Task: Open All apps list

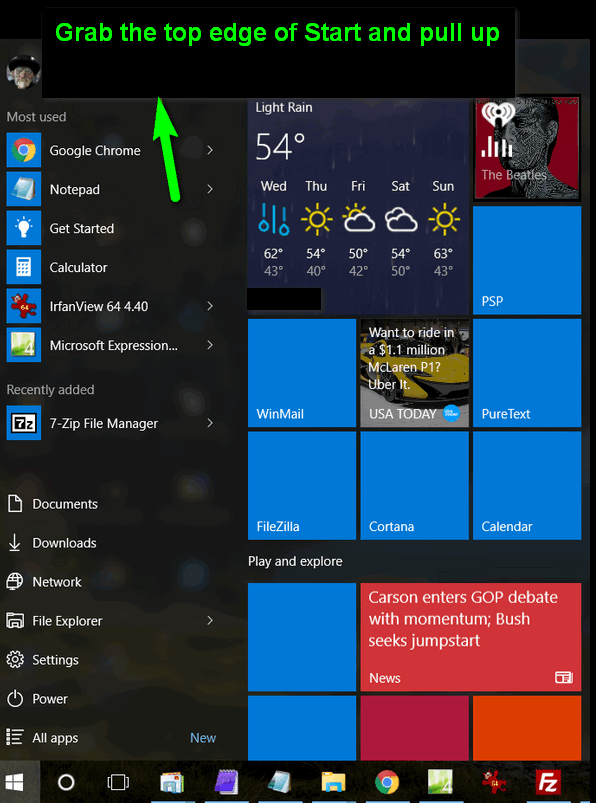Action: (x=55, y=738)
